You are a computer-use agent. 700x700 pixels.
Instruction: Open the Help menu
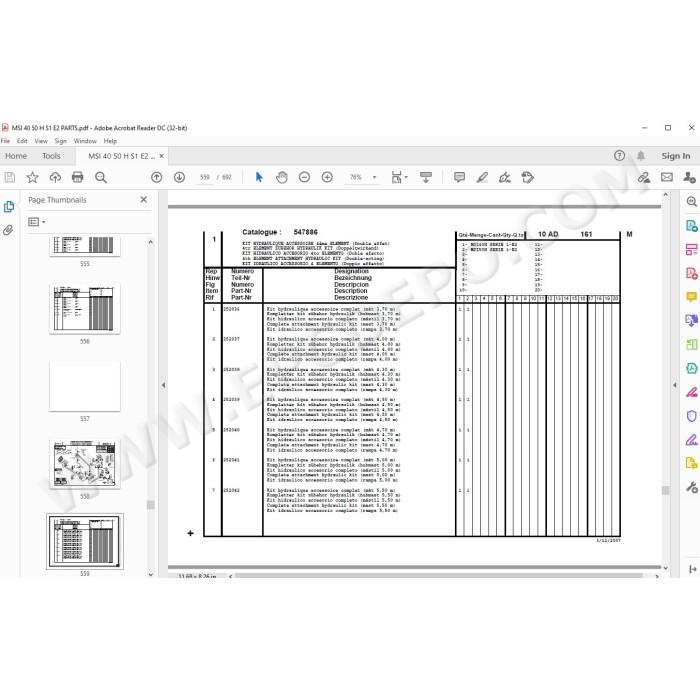110,141
